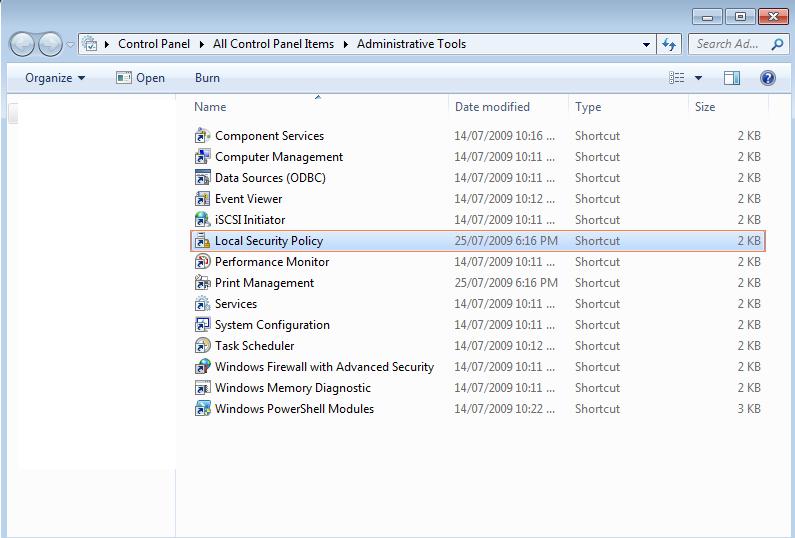795x538 pixels.
Task: Select the Event Viewer name text
Action: tap(248, 199)
